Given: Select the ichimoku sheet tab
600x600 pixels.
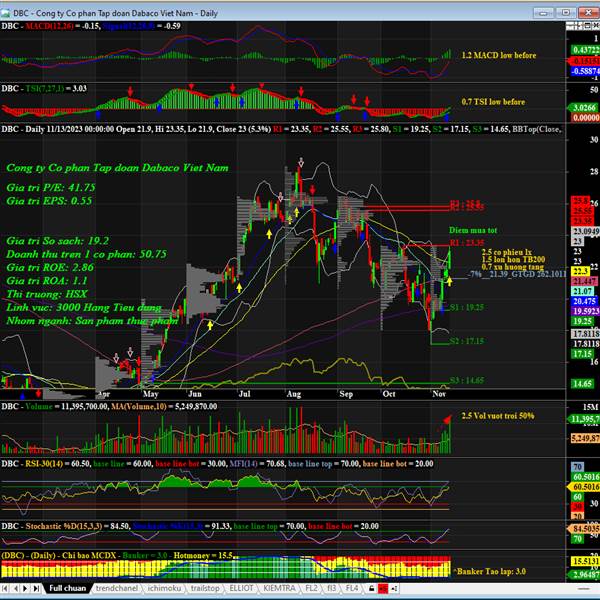Looking at the screenshot, I should point(164,588).
